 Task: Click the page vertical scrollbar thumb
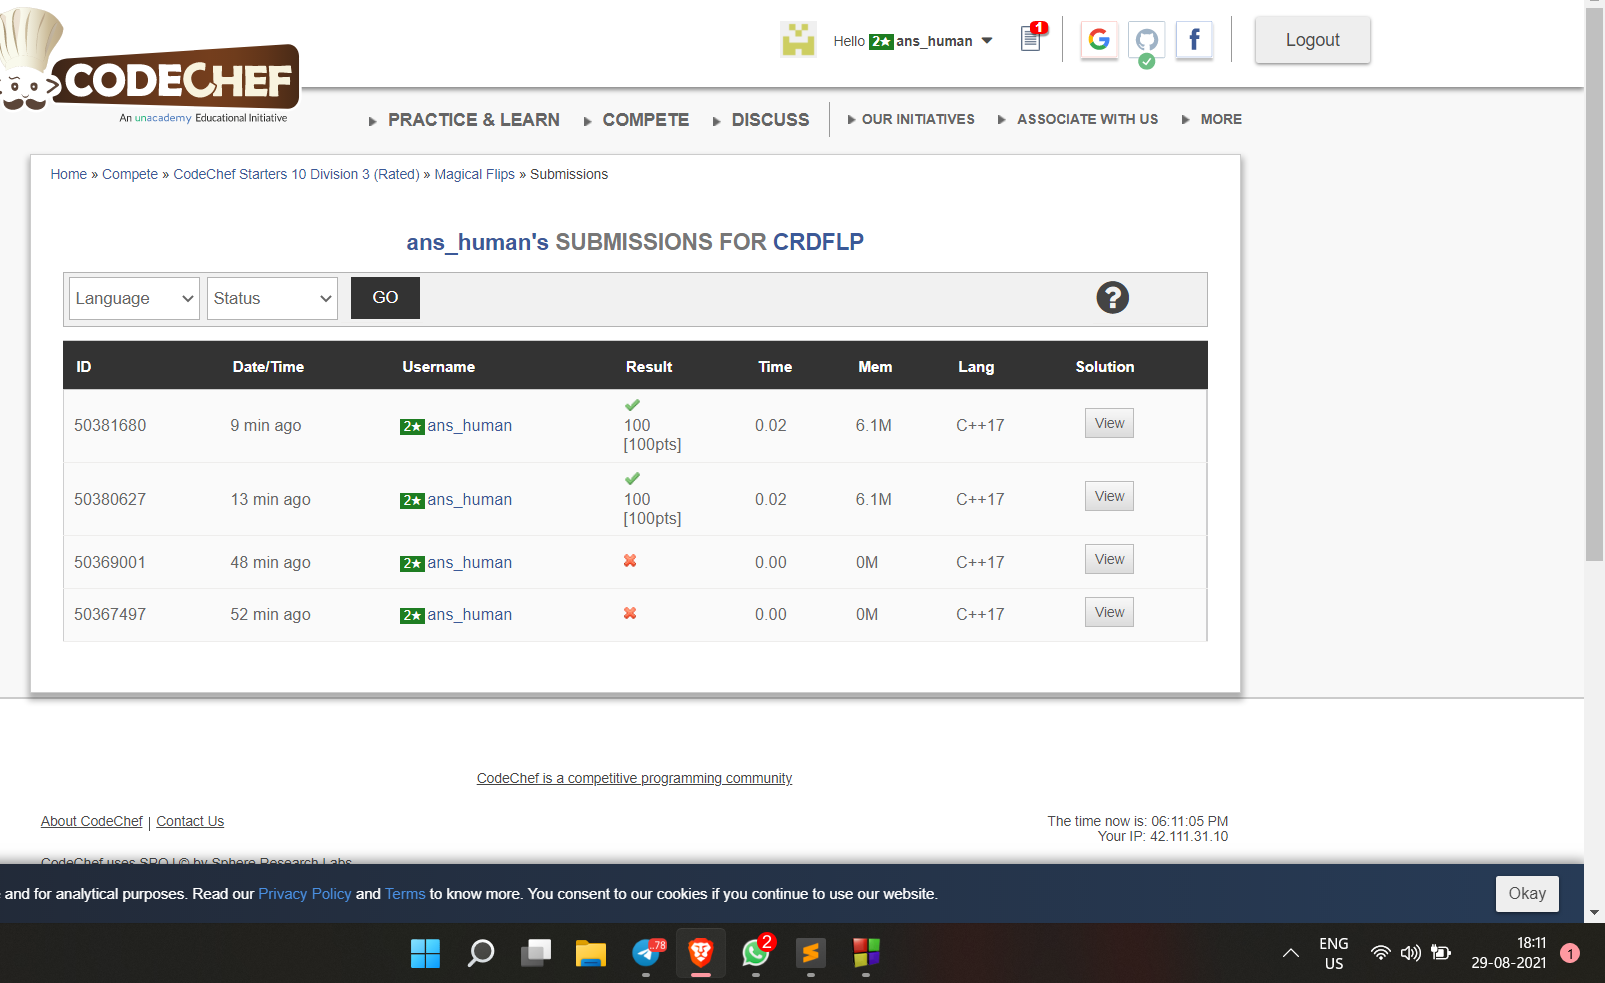tap(1595, 284)
